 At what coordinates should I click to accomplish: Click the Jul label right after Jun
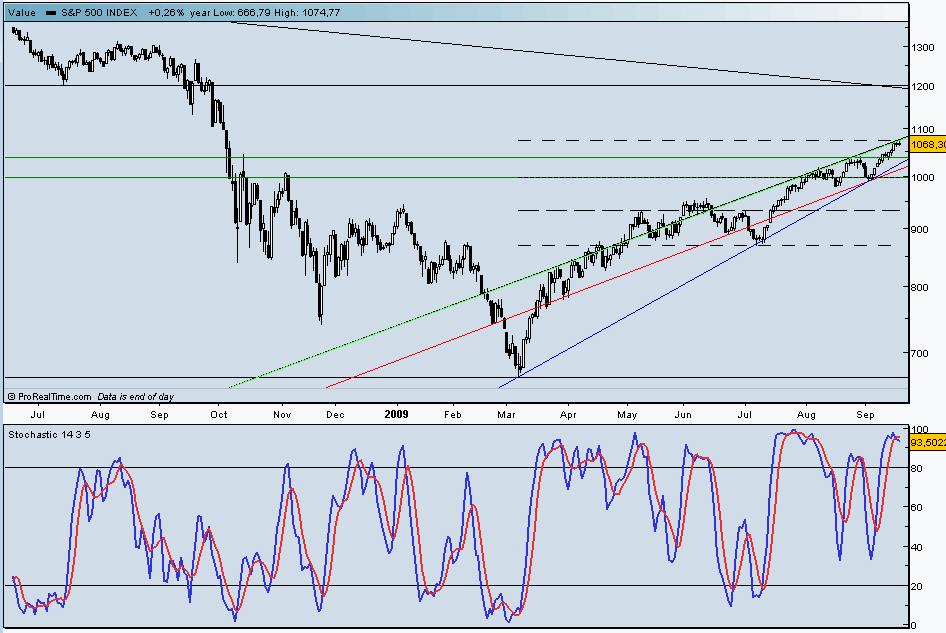(x=744, y=415)
